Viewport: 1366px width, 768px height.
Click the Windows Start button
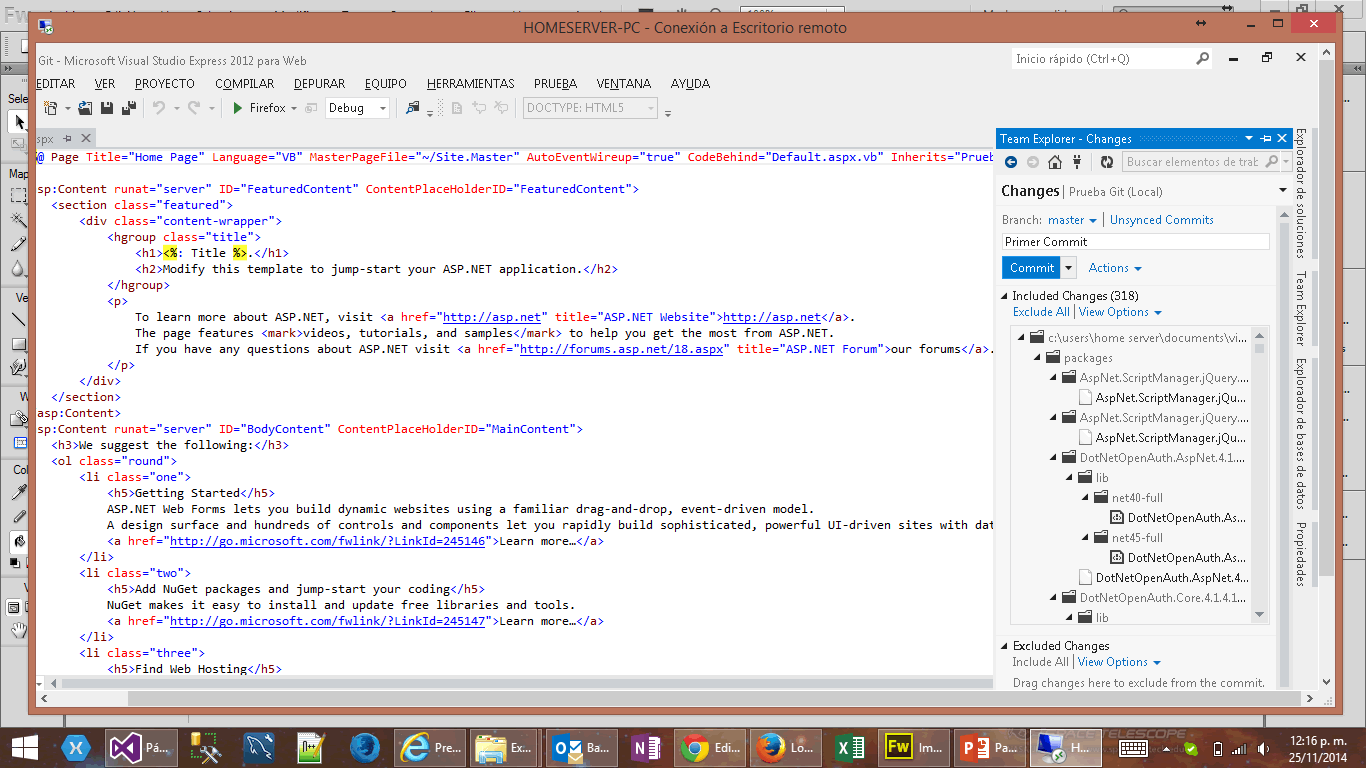tap(24, 748)
